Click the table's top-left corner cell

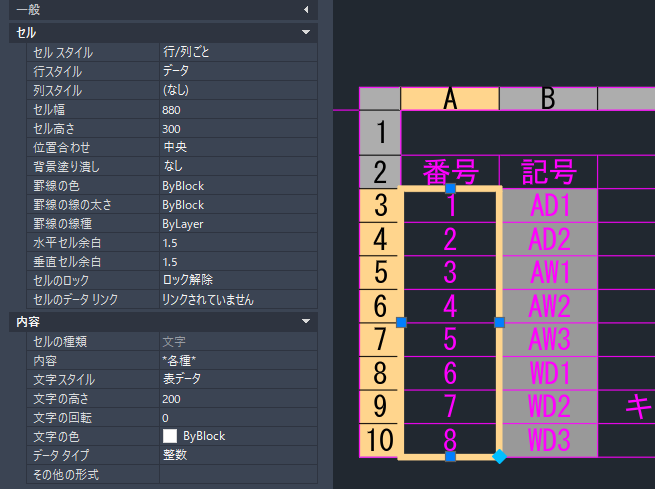pos(379,98)
